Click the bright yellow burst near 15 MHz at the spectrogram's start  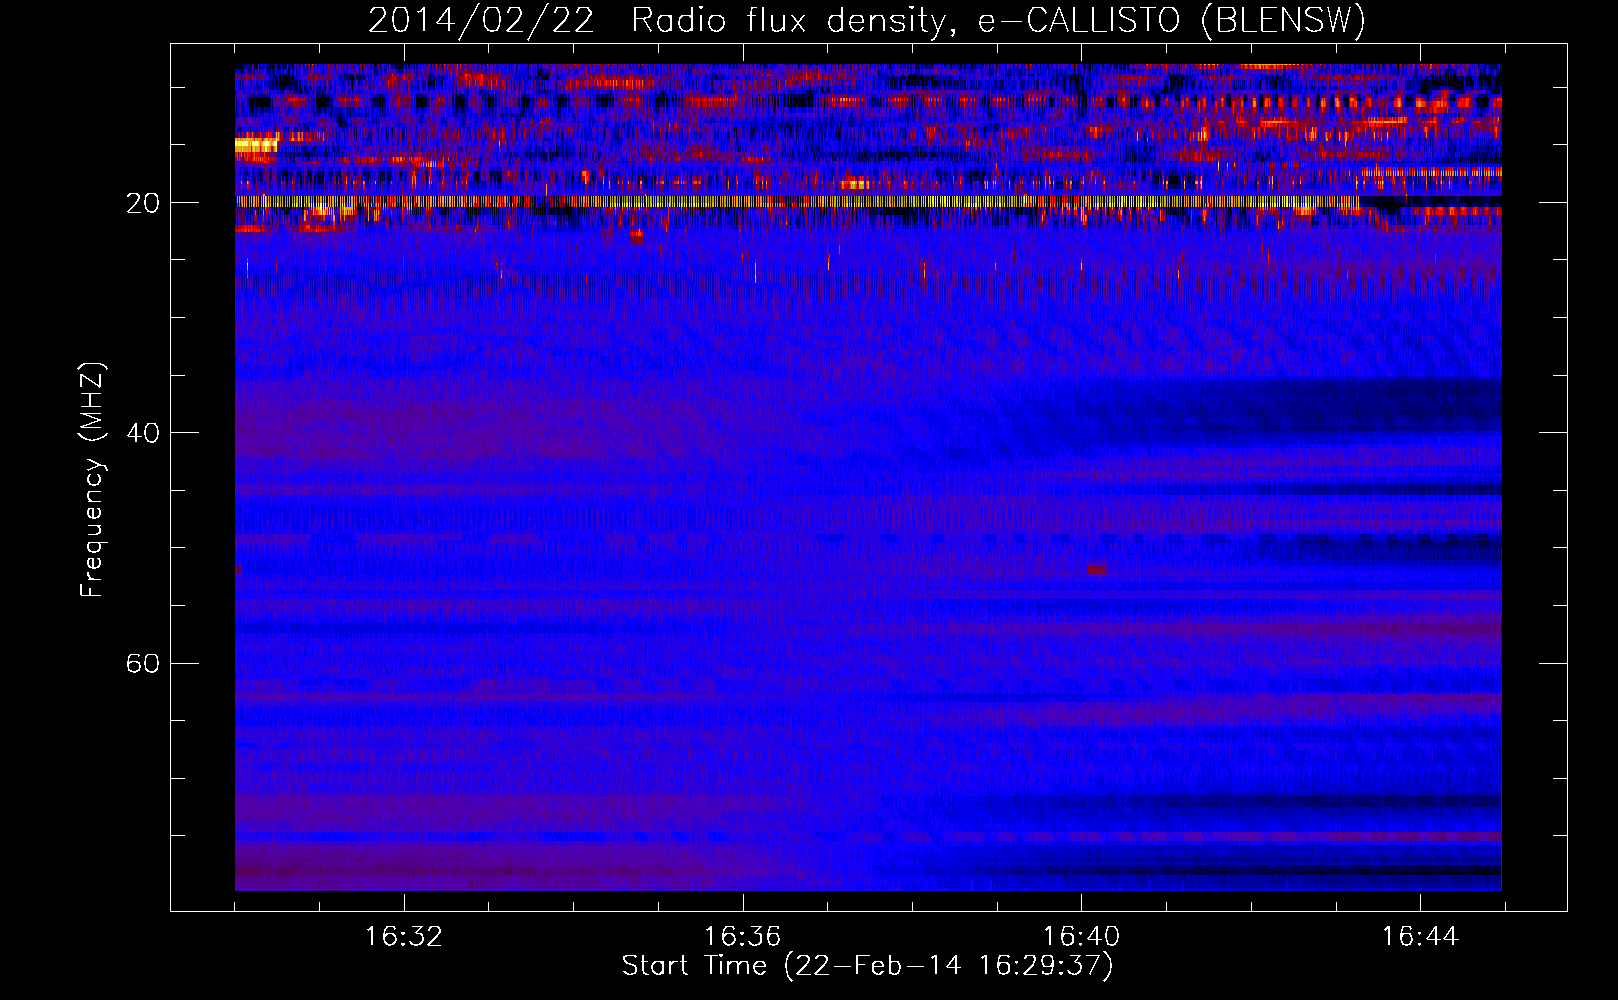point(256,145)
